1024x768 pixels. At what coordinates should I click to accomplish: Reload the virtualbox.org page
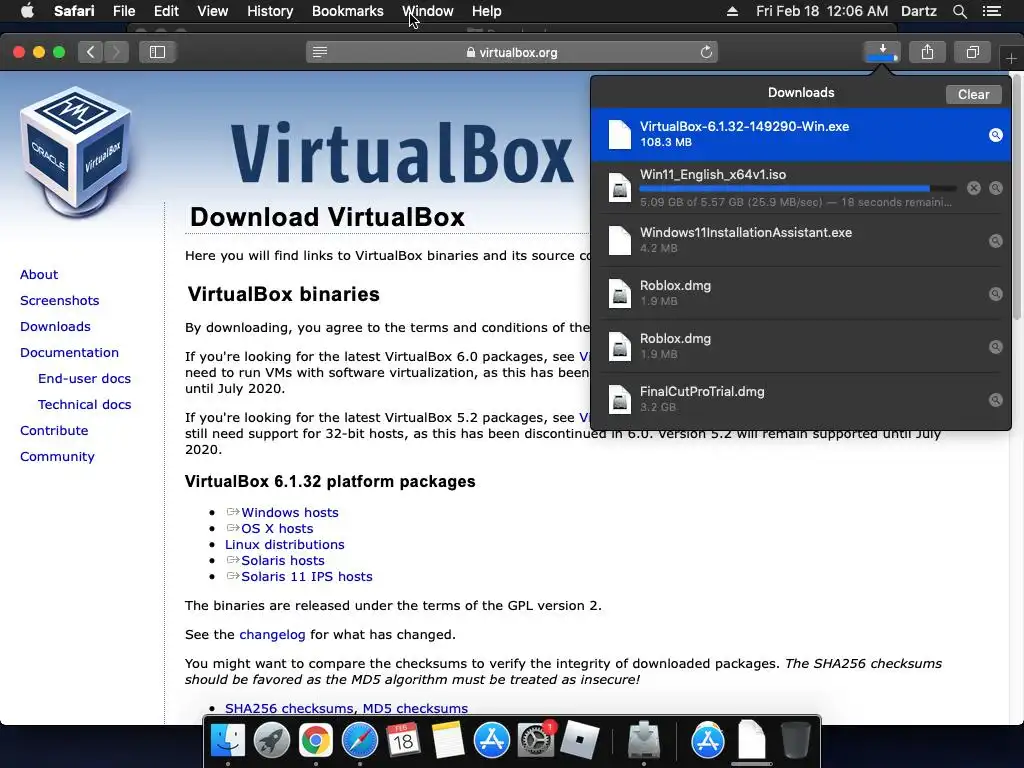706,52
